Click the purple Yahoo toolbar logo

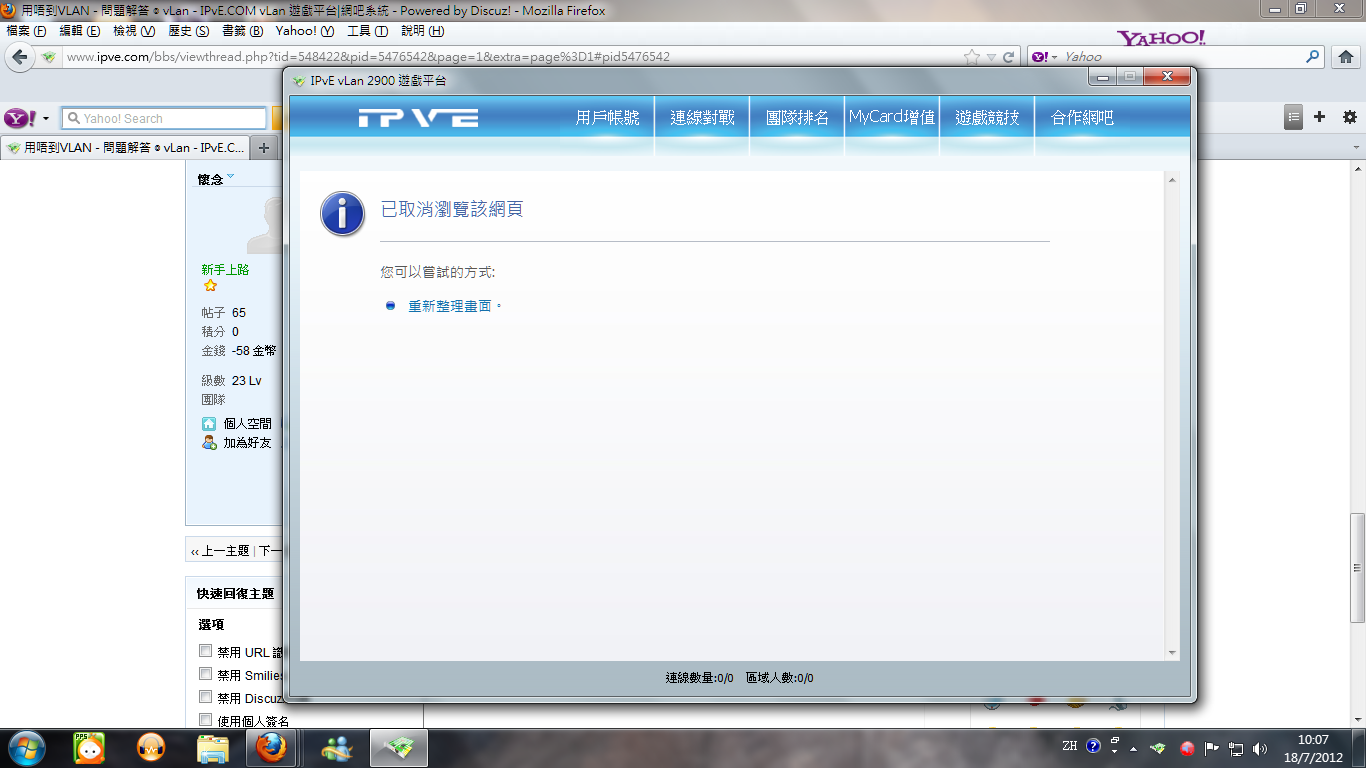19,118
